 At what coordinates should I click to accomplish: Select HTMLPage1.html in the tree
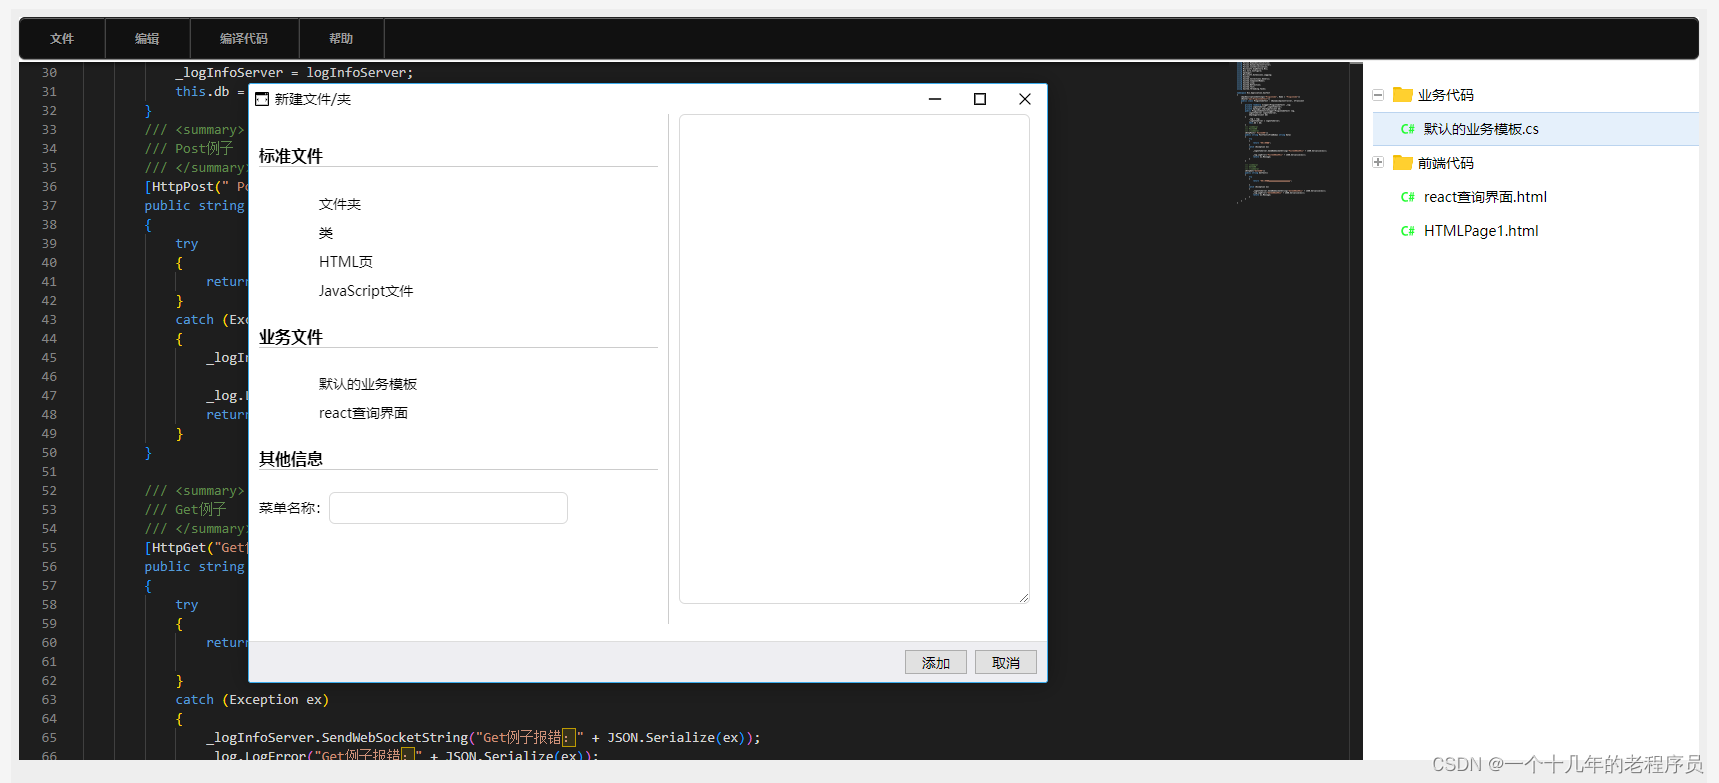(x=1481, y=231)
